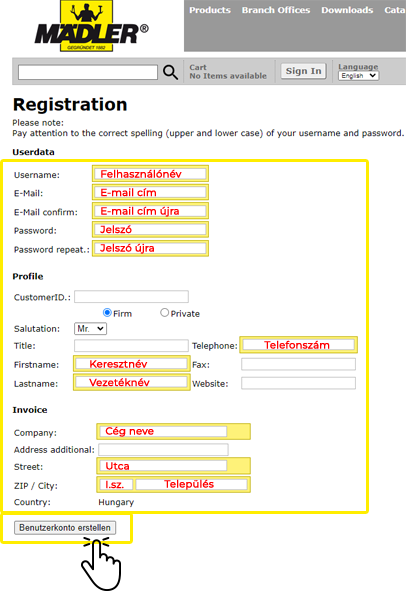Click the Sign In button
The width and height of the screenshot is (406, 591).
[x=303, y=71]
